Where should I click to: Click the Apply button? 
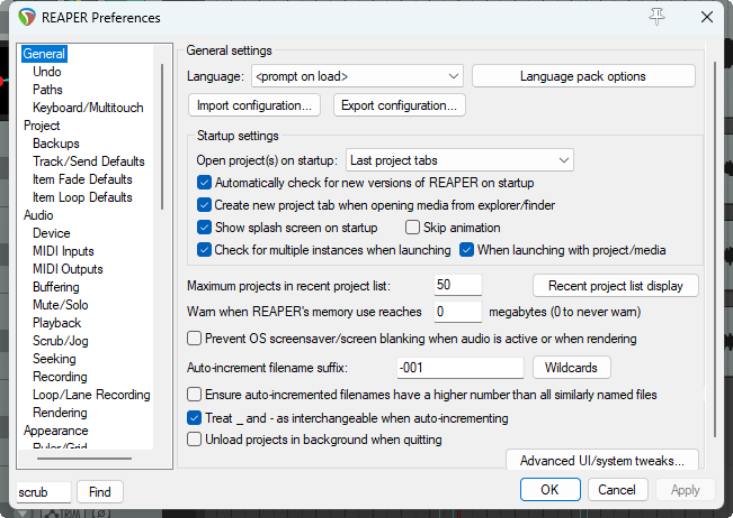(x=685, y=489)
